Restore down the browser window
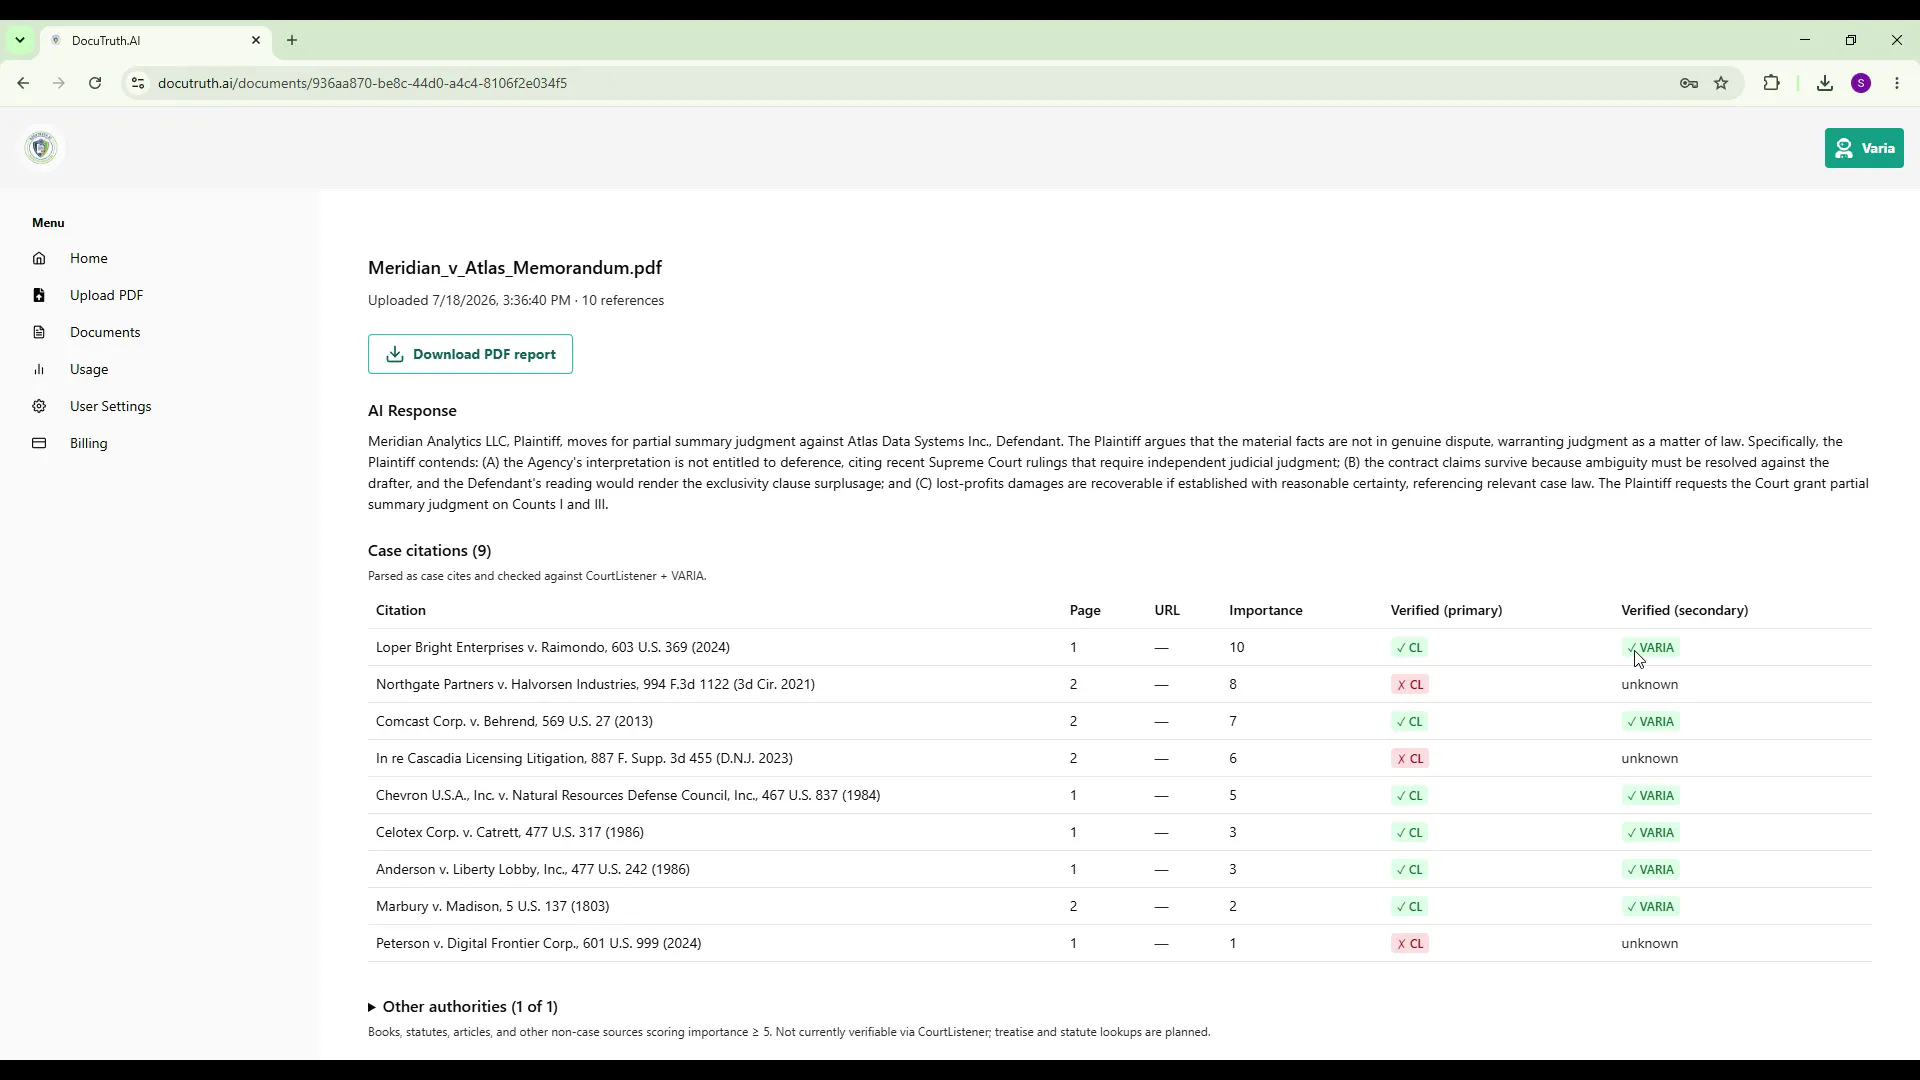 pyautogui.click(x=1851, y=40)
